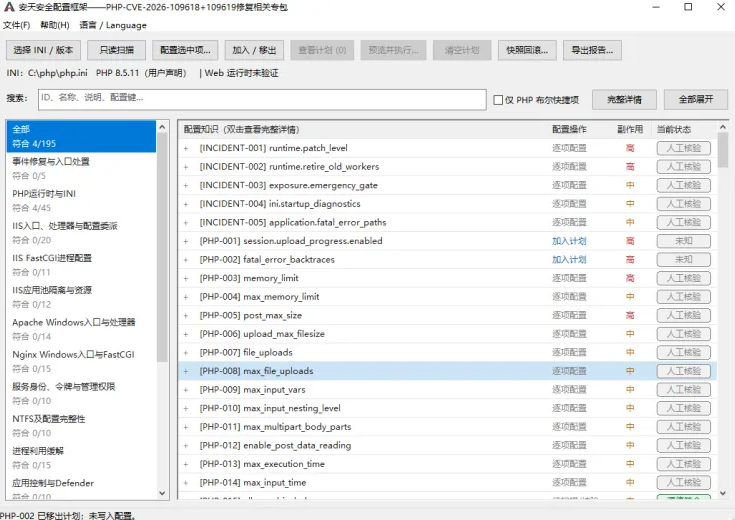The image size is (735, 520).
Task: Click 人工核验 status for PHP-005 post_max_size
Action: click(683, 315)
